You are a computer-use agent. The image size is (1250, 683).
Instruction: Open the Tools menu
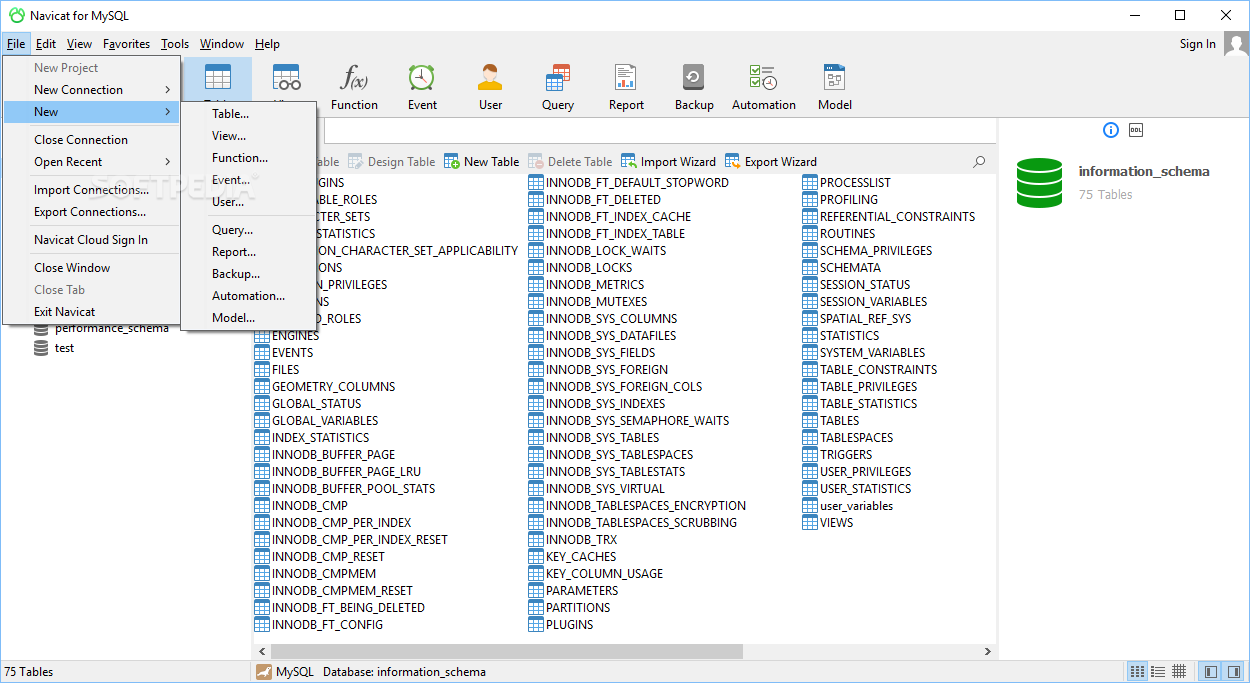coord(175,44)
